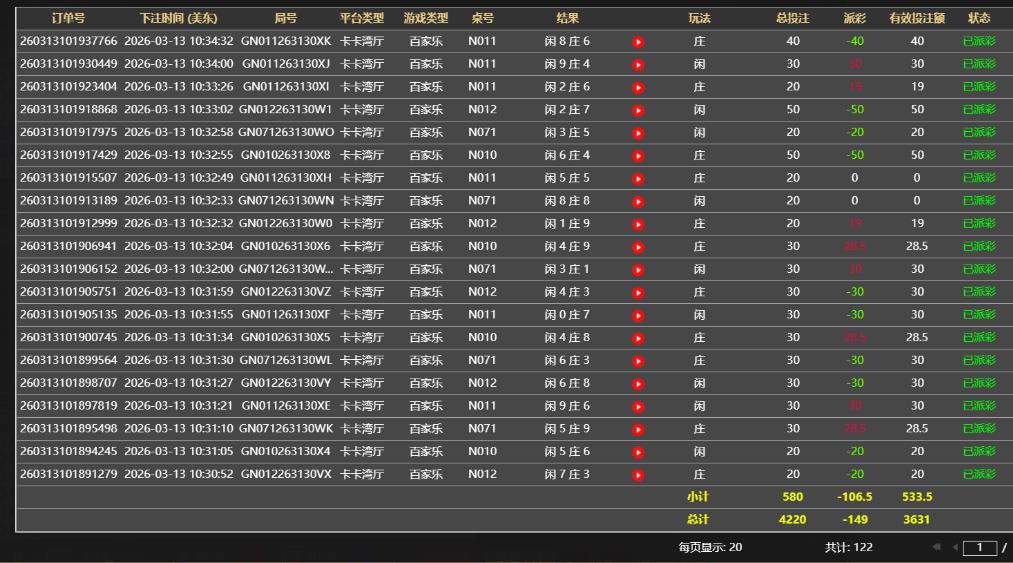
Task: Play result video for round GN010263130X6
Action: tap(638, 247)
